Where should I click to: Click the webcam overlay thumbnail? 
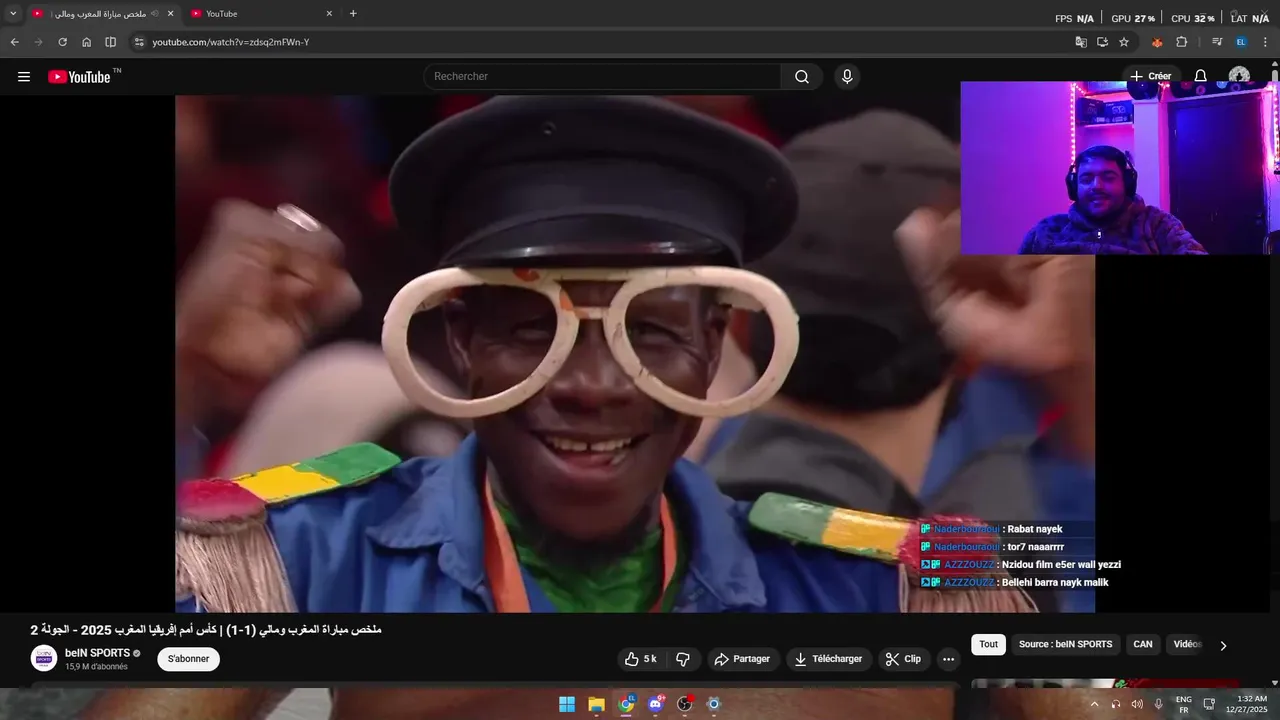[x=1119, y=168]
